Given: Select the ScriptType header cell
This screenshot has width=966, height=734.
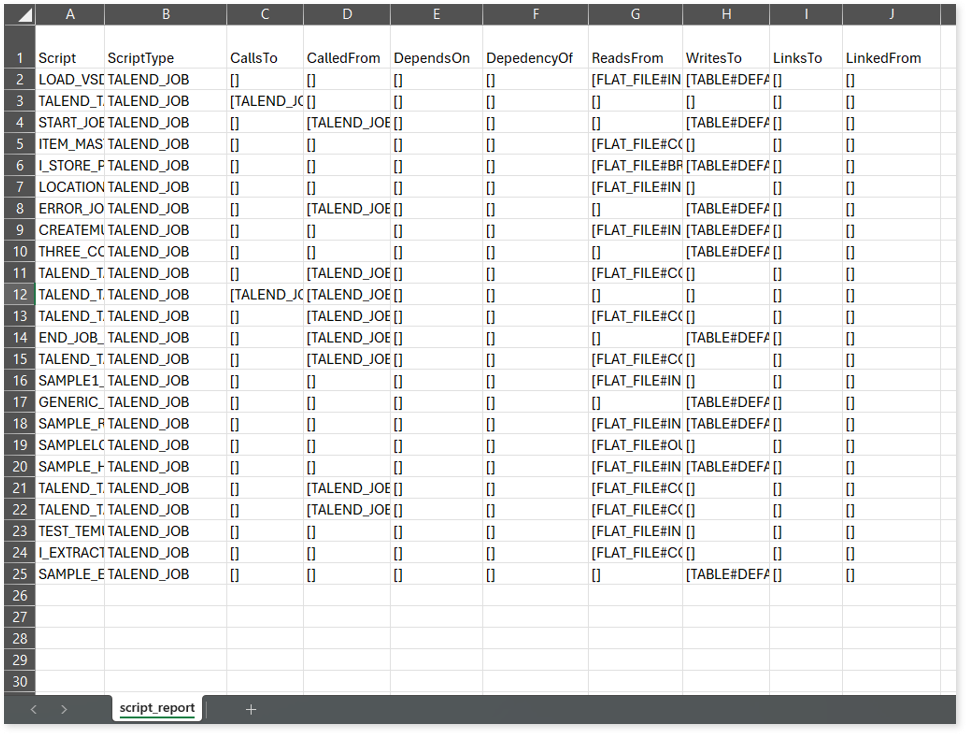Looking at the screenshot, I should [165, 58].
